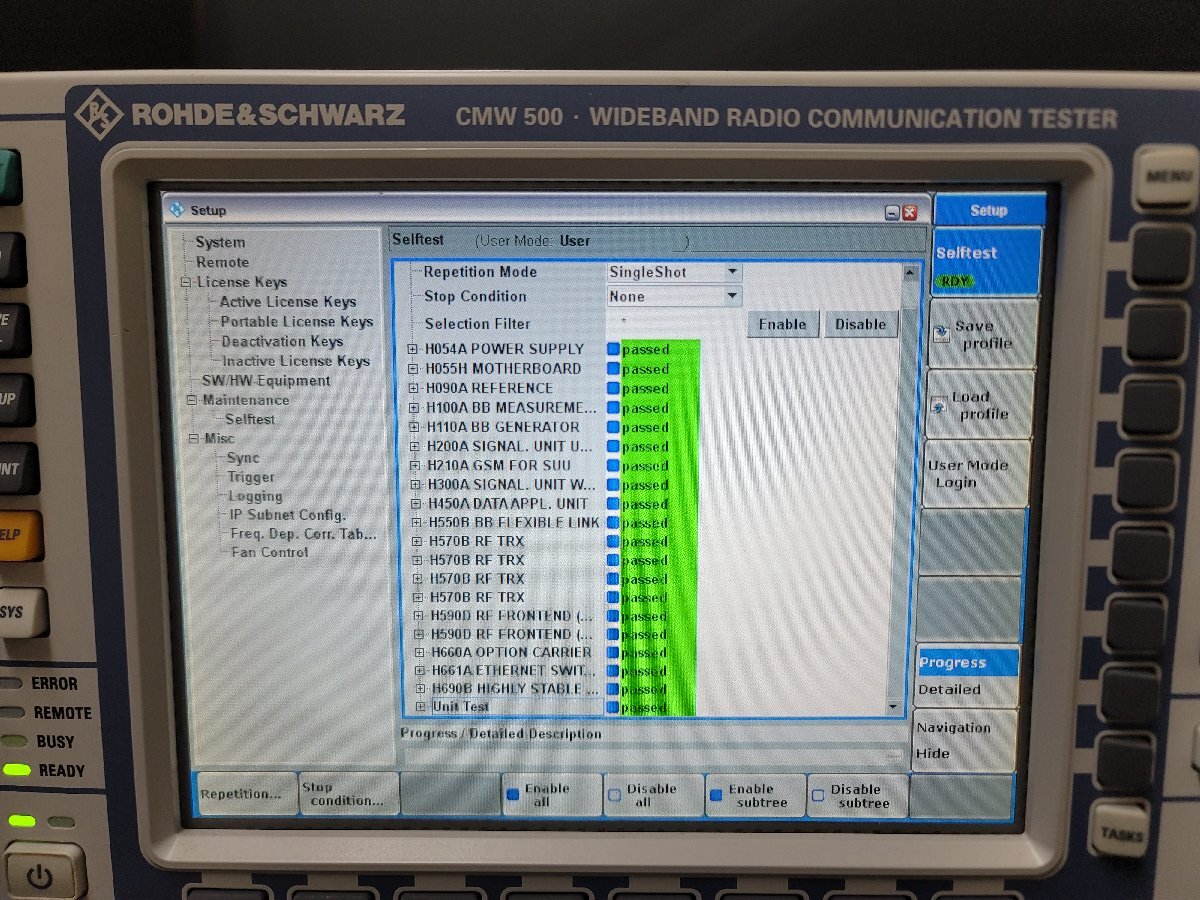The image size is (1200, 900).
Task: Collapse the Maintenance tree node
Action: point(193,400)
